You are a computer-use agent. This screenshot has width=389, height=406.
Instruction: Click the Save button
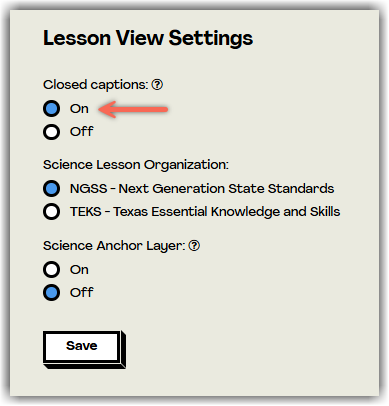pyautogui.click(x=82, y=346)
